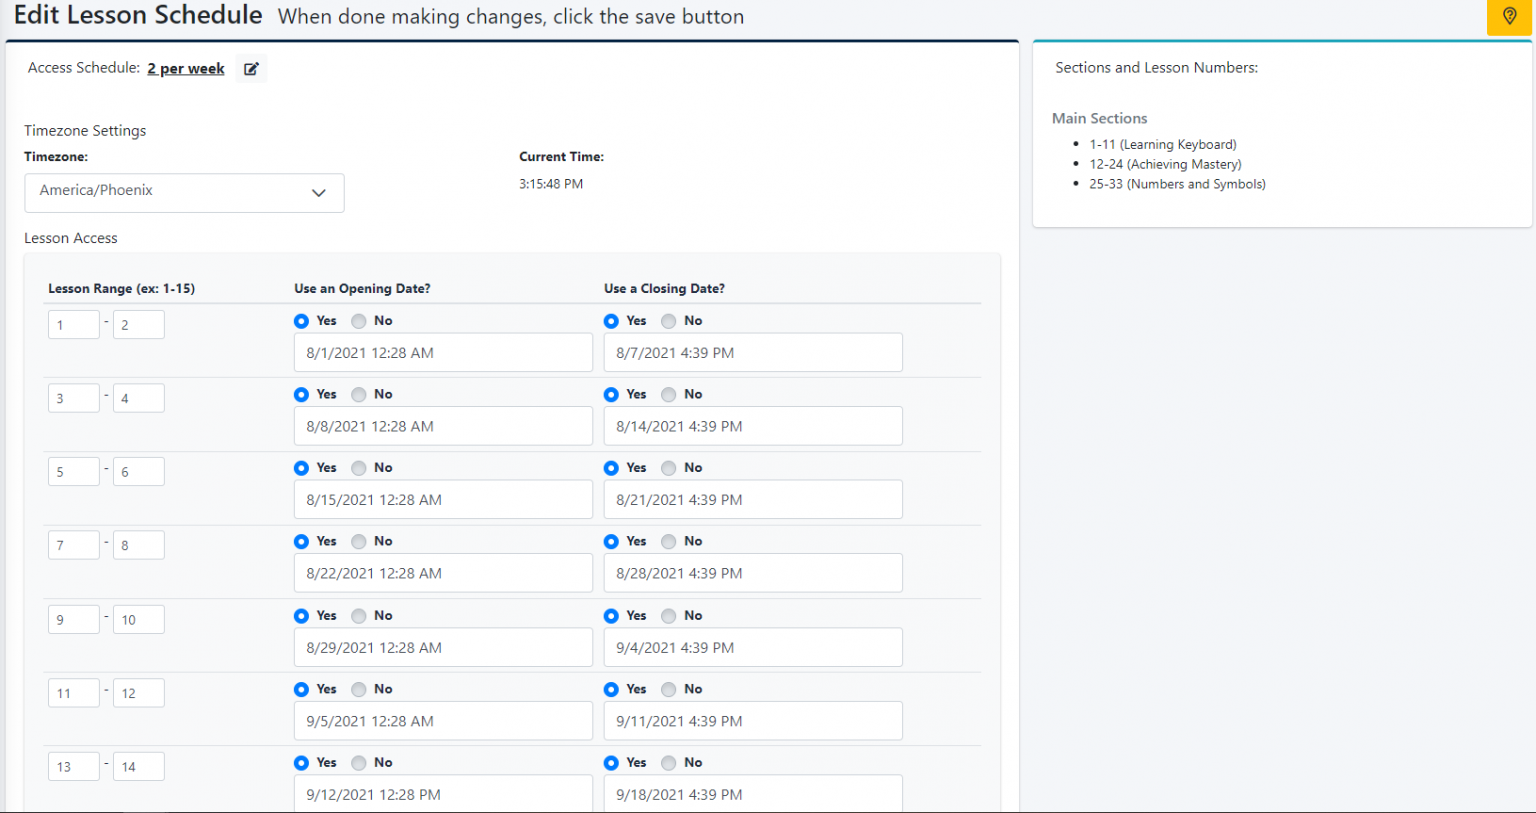The image size is (1536, 813).
Task: Select "No" opening date for lessons 13-14
Action: (358, 762)
